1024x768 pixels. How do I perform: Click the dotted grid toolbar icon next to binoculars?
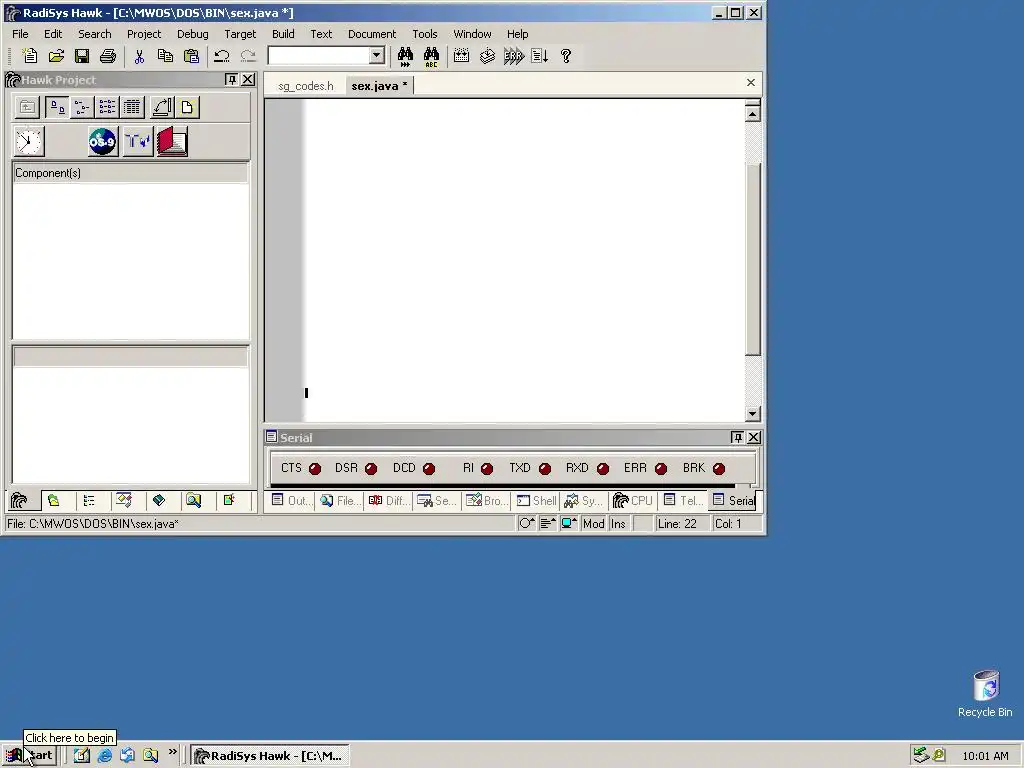(462, 56)
